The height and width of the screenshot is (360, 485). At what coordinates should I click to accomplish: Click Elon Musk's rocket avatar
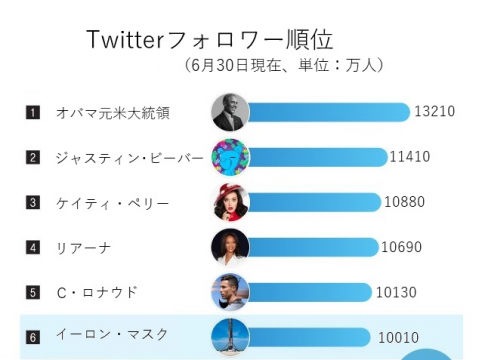[x=230, y=337]
